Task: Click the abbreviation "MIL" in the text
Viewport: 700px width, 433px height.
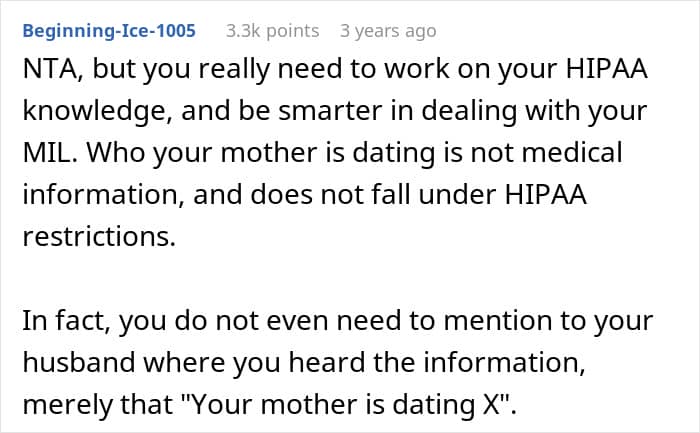Action: click(45, 153)
